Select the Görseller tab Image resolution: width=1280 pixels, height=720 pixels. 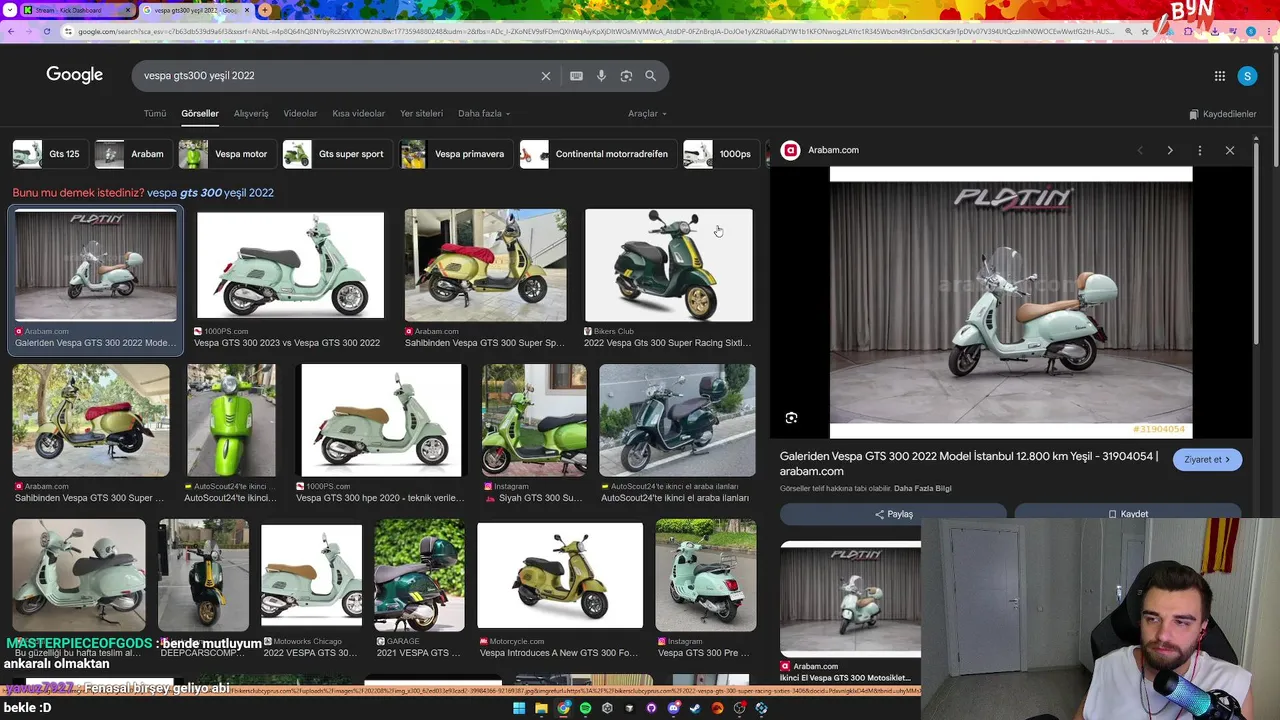click(200, 113)
